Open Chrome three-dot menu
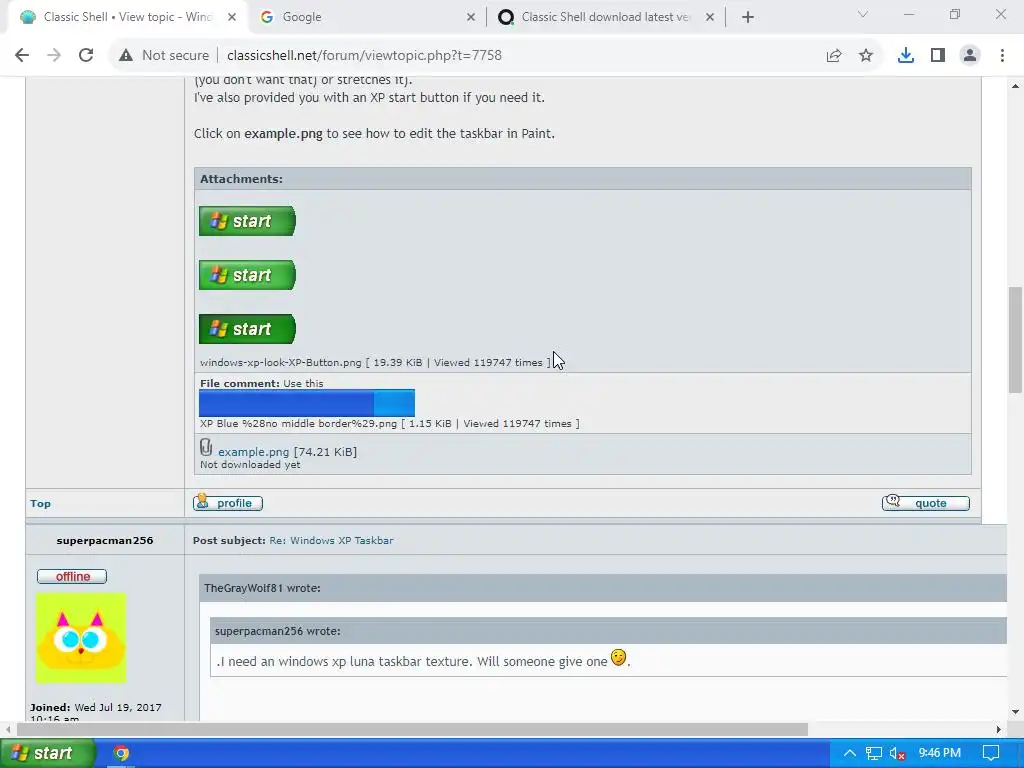Viewport: 1024px width, 768px height. click(1002, 56)
